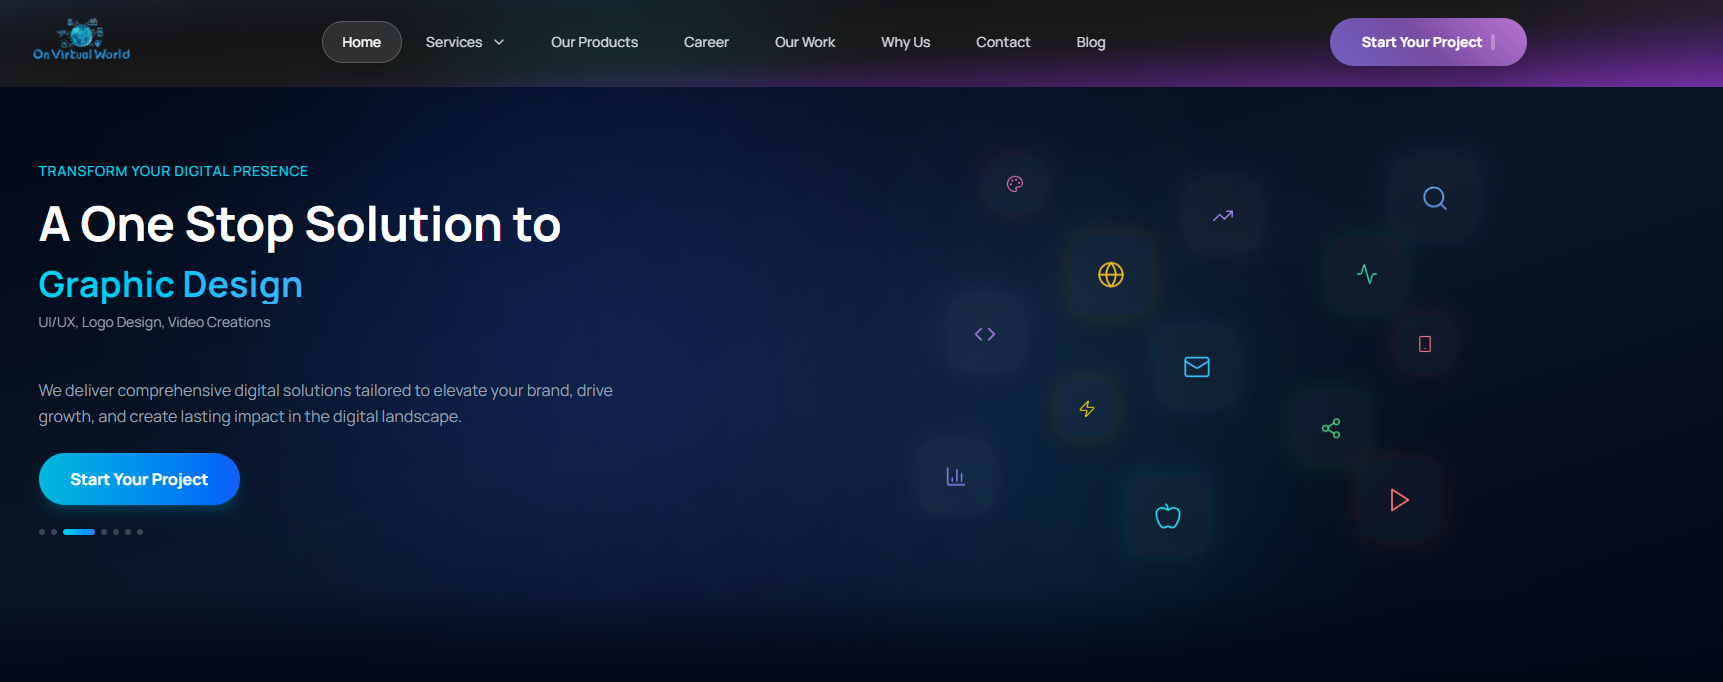Open the Career page

pyautogui.click(x=706, y=42)
